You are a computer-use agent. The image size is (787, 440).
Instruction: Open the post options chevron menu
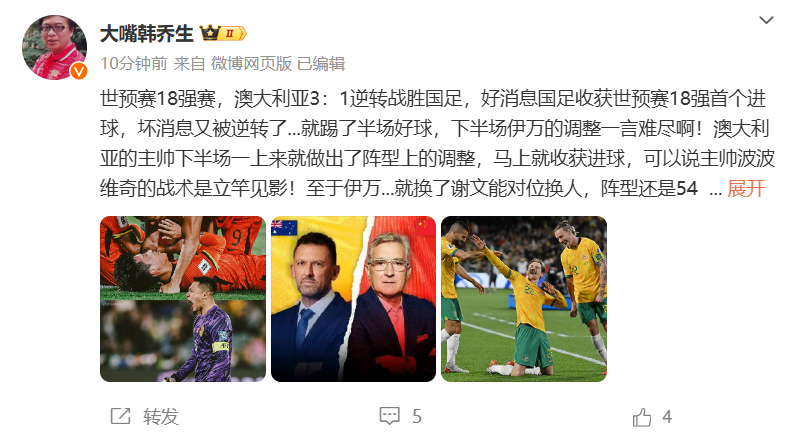tap(766, 20)
